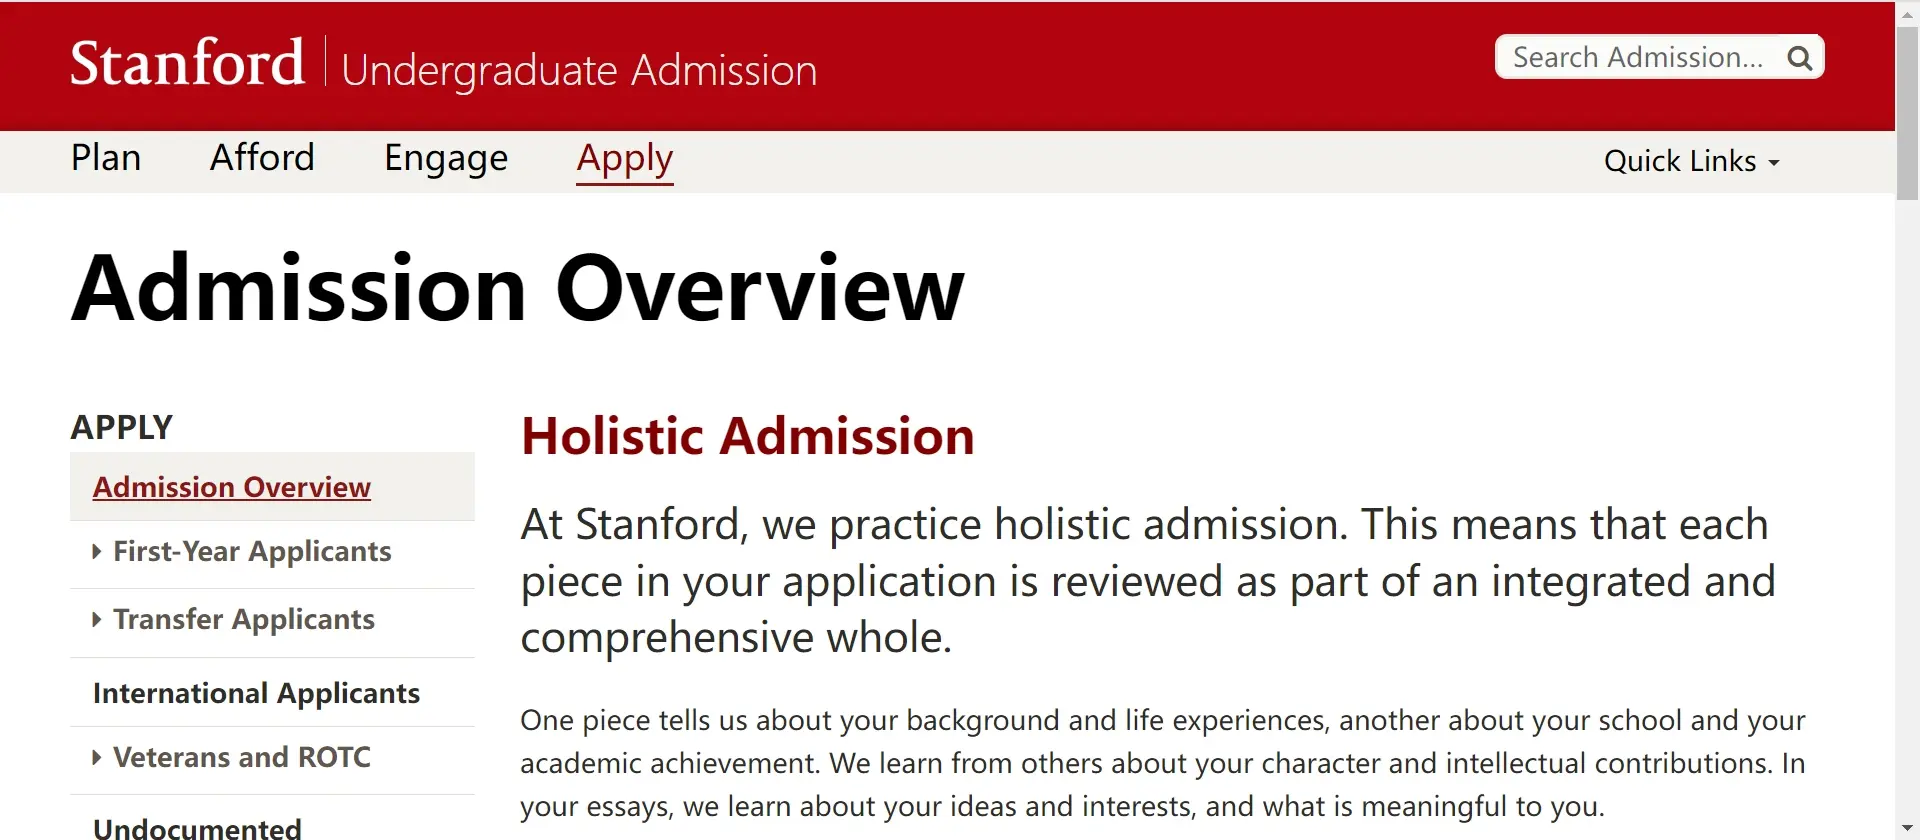The width and height of the screenshot is (1920, 840).
Task: Open the Engage menu
Action: (446, 158)
